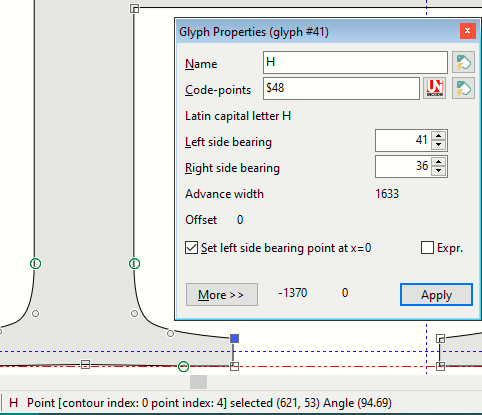Screen dimensions: 482x415
Task: Decrease the Right side bearing value
Action: coord(439,171)
